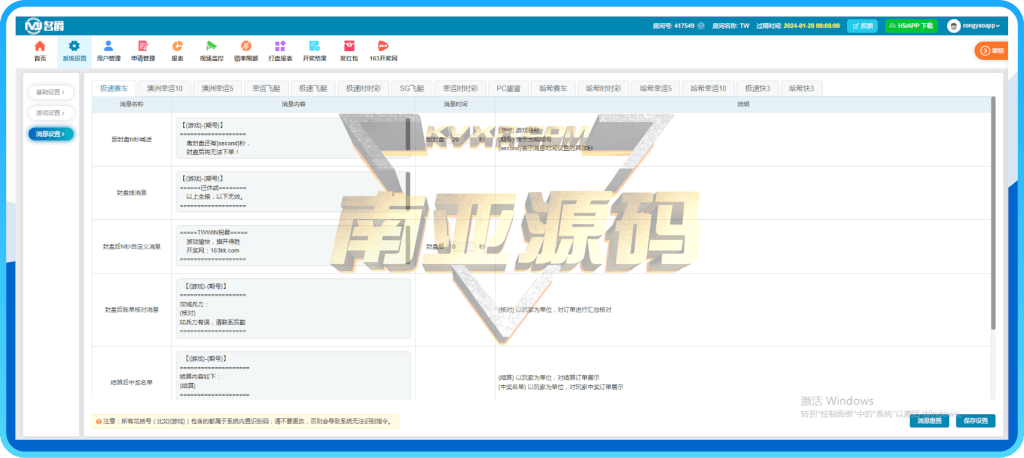Click the 保存设置 button

coord(976,421)
